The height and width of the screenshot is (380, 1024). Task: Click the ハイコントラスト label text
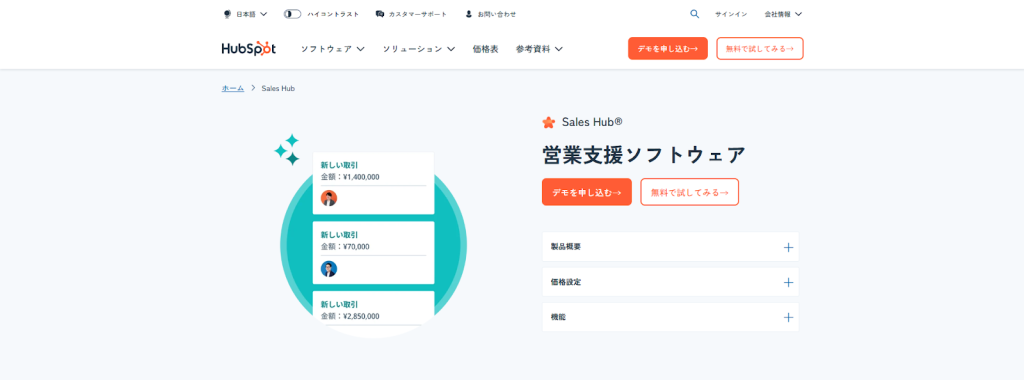[x=332, y=14]
